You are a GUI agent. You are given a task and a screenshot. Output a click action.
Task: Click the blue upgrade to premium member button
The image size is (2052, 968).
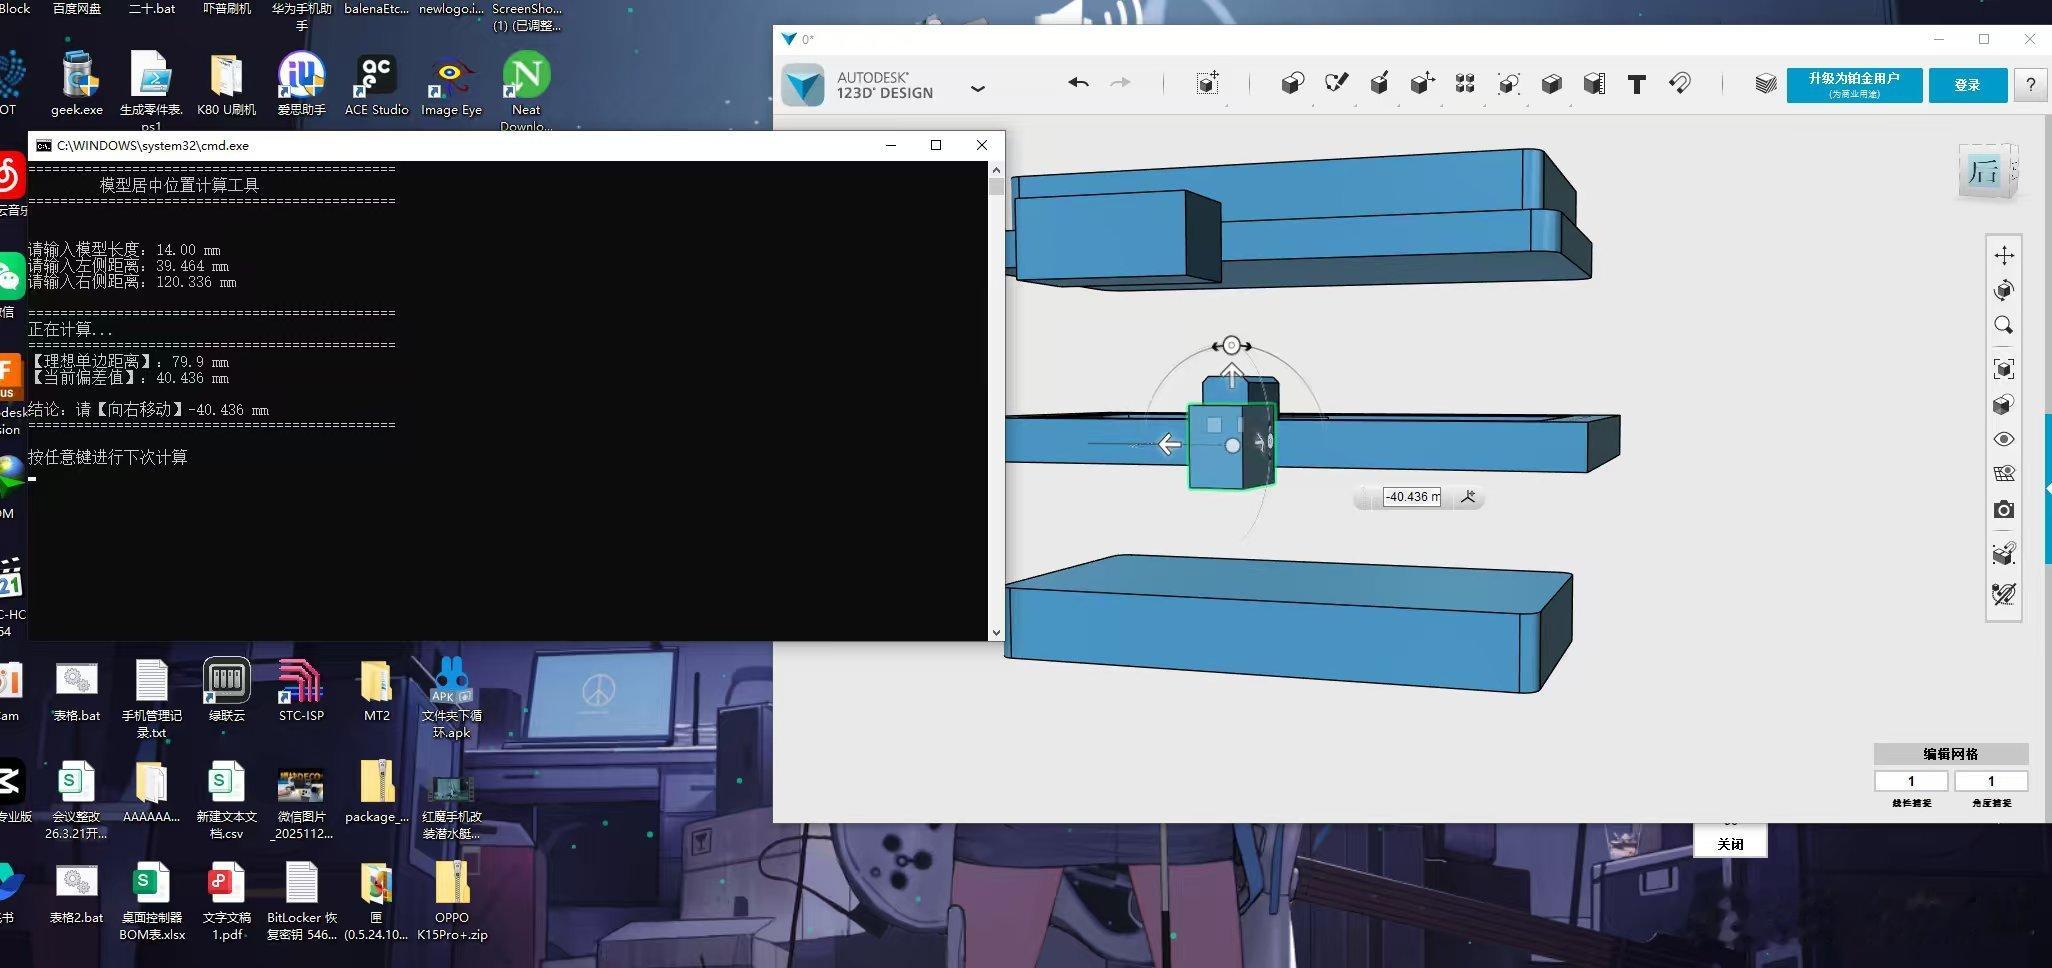click(1854, 85)
